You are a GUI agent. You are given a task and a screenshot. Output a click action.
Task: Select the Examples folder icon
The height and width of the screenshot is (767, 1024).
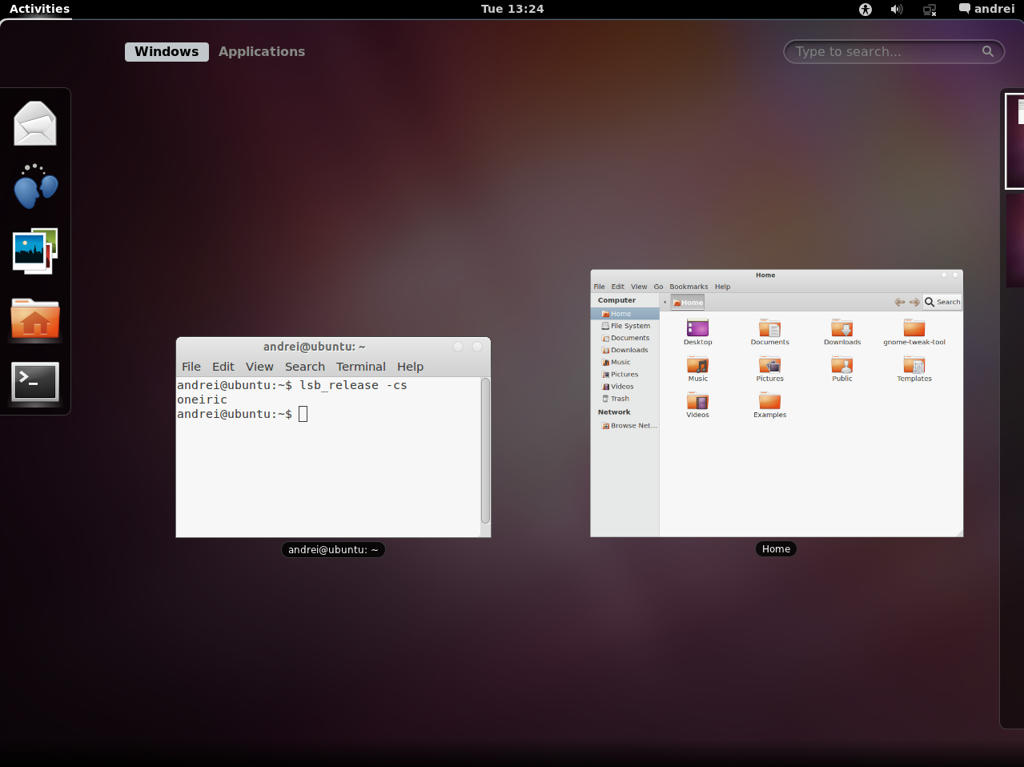point(769,404)
